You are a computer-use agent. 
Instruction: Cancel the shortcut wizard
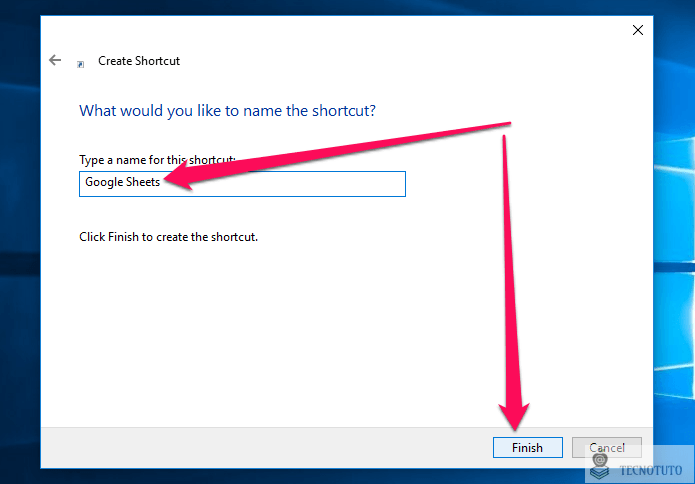coord(607,447)
